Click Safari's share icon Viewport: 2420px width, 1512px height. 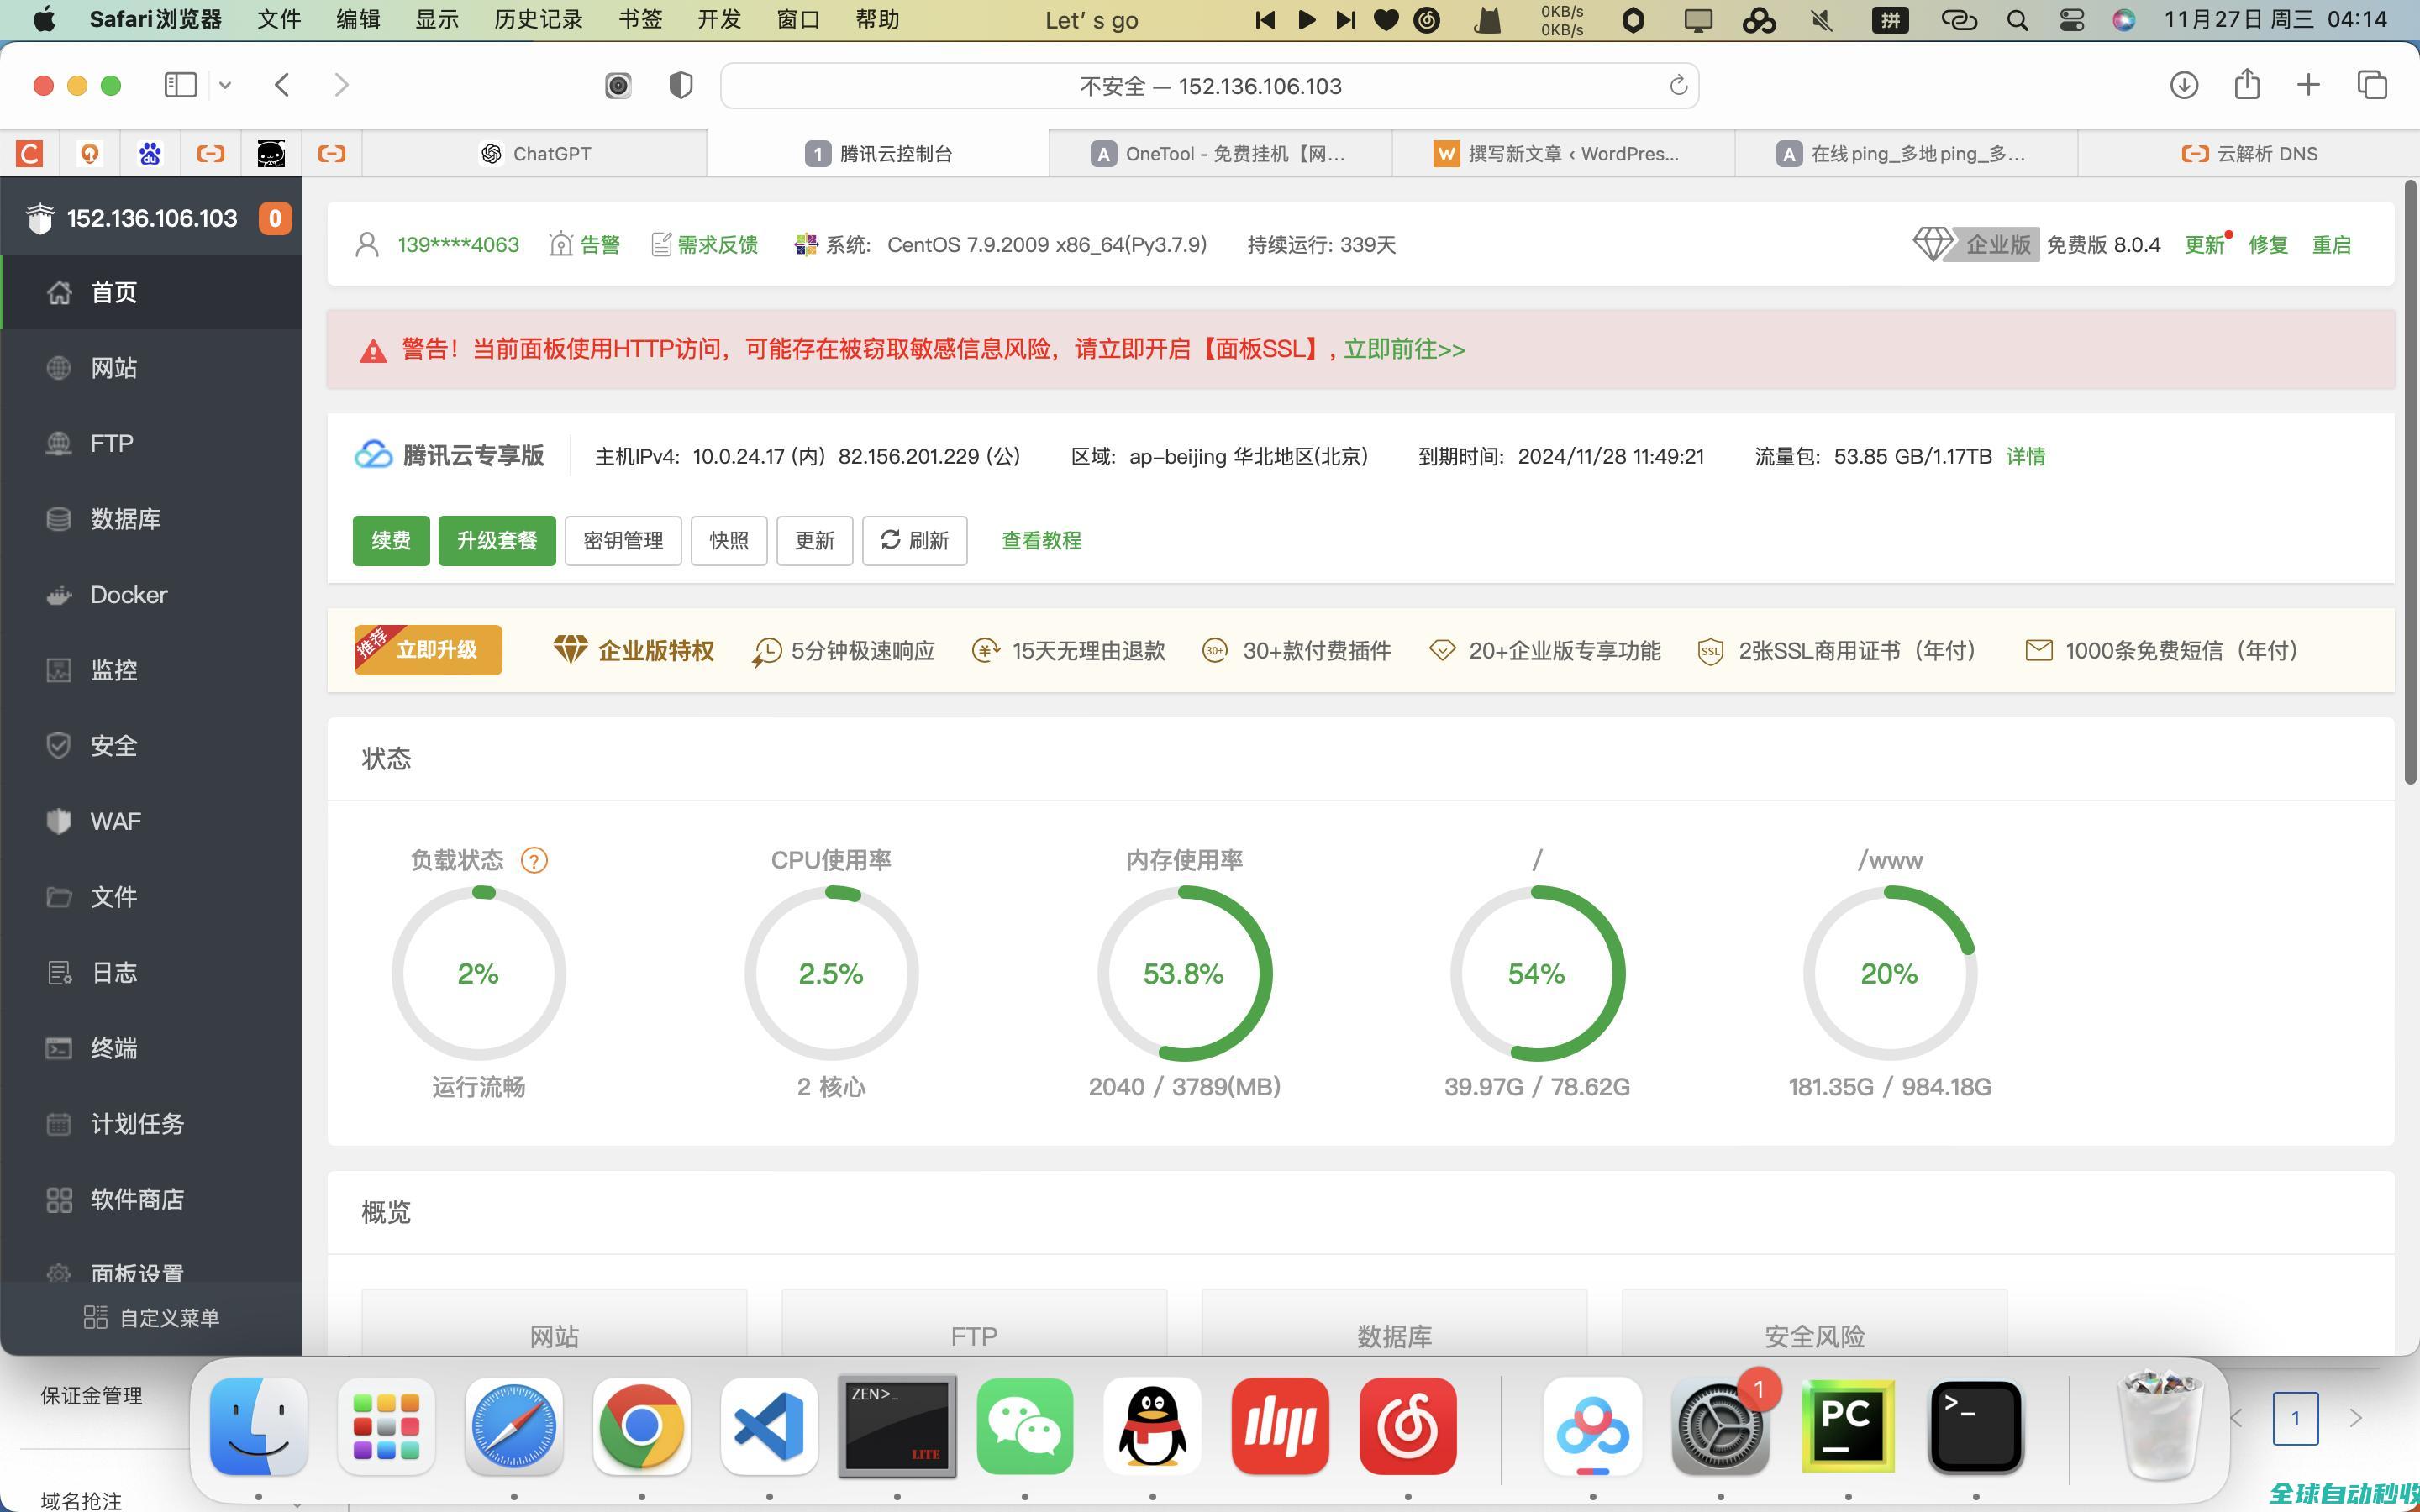[2247, 85]
